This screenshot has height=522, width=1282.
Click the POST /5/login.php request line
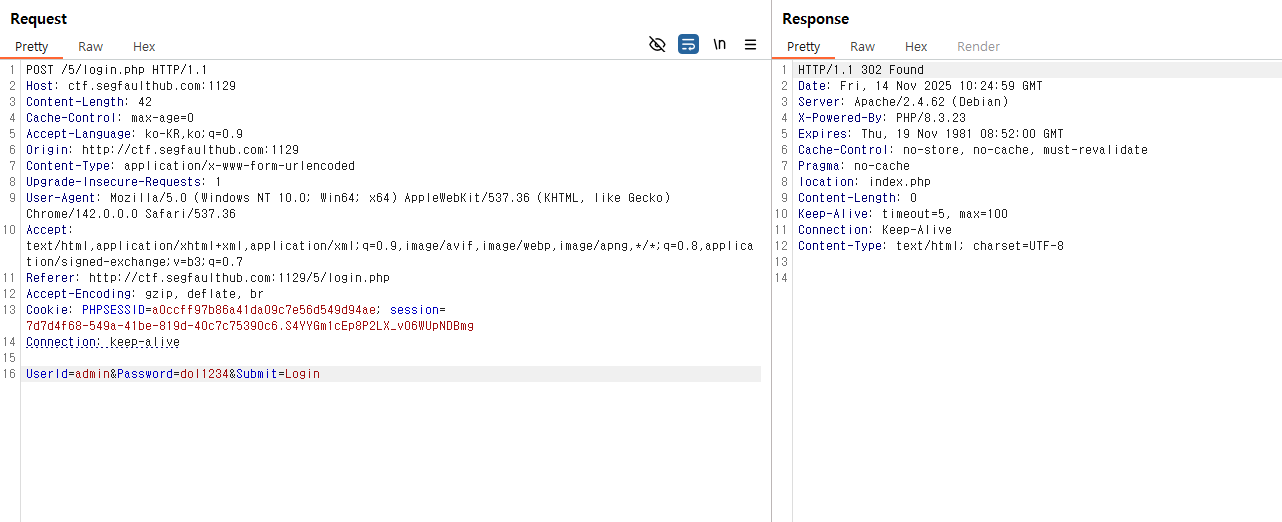pos(116,70)
